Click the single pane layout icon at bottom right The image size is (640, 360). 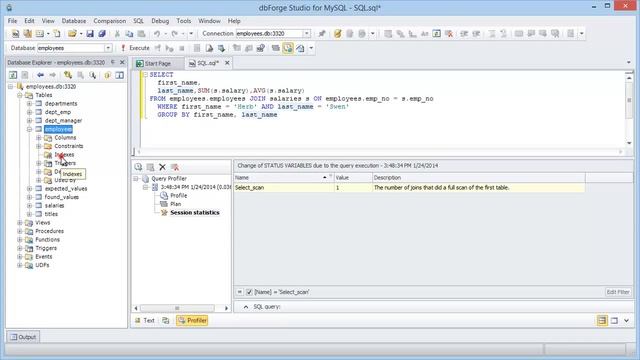click(614, 320)
